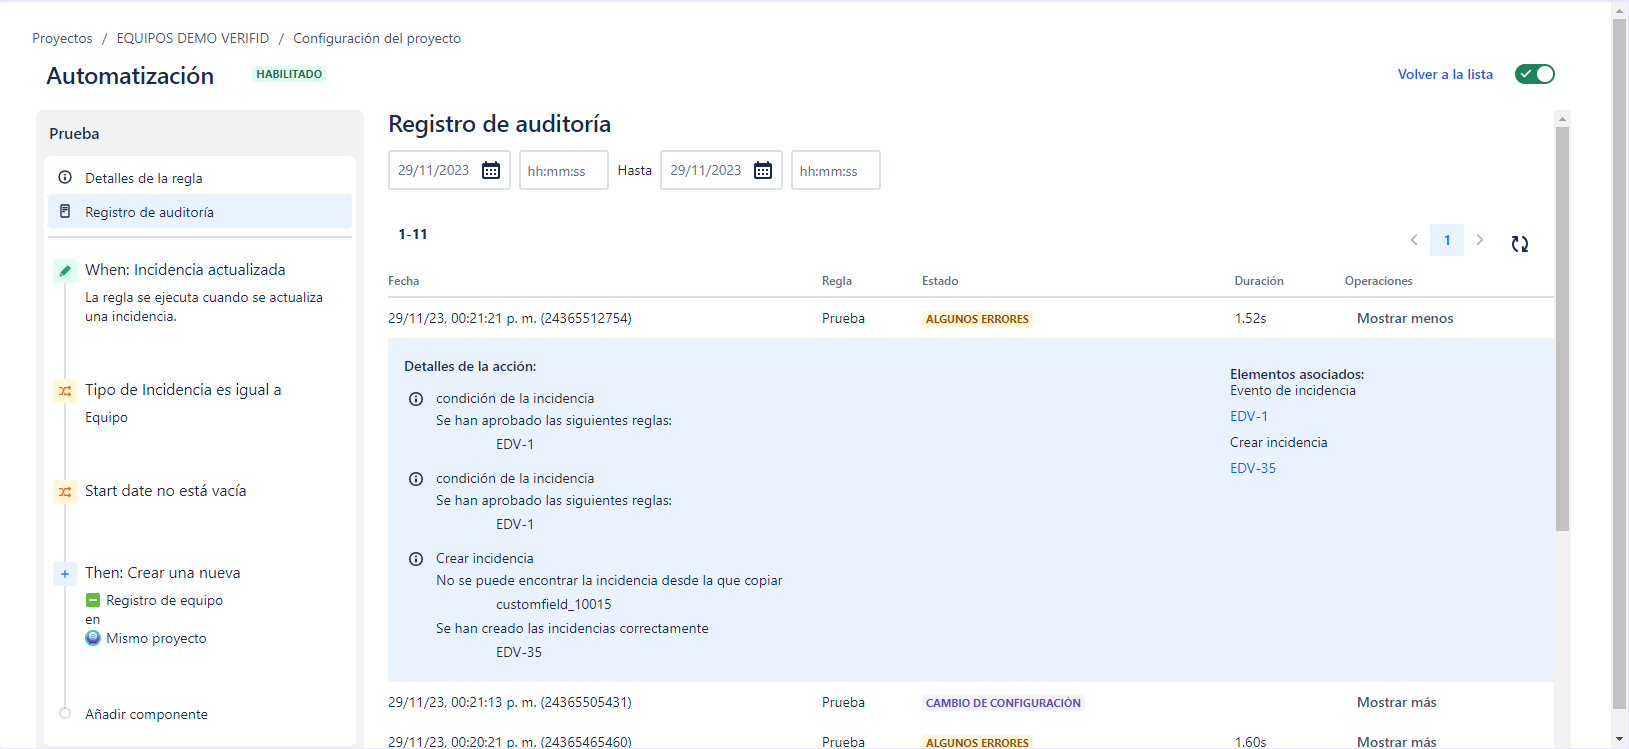Click the audit log panel scrollbar thumb

(1562, 329)
